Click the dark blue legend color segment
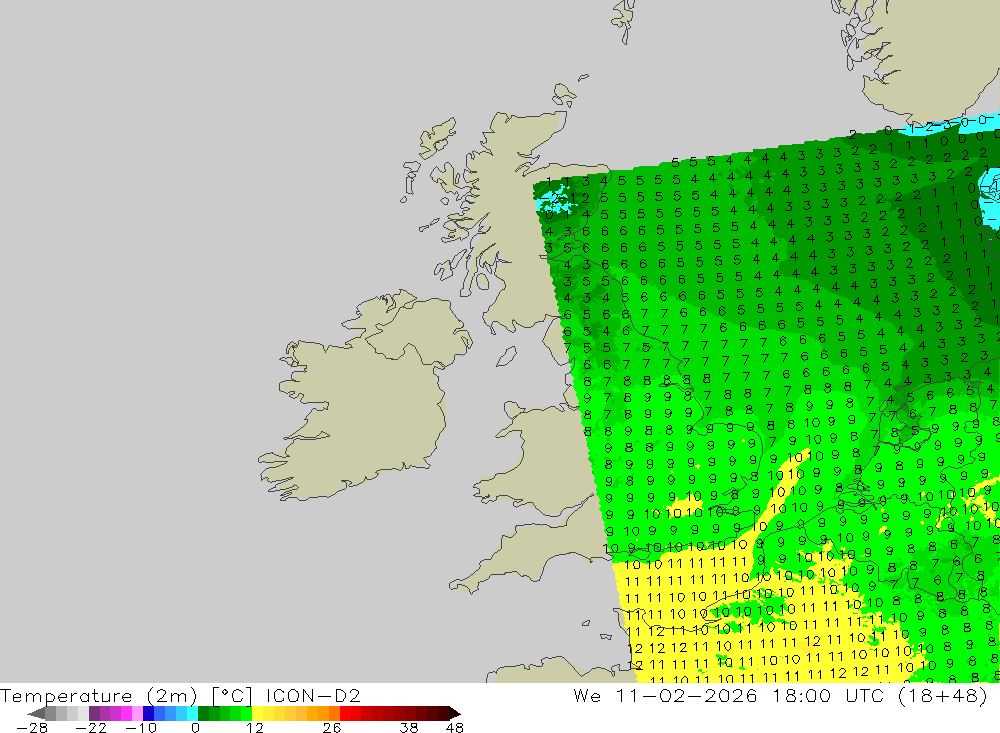Image resolution: width=1000 pixels, height=733 pixels. point(149,713)
